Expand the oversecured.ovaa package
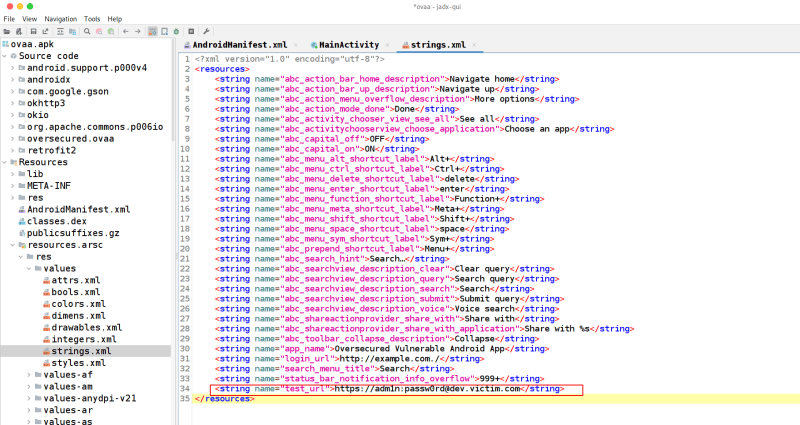This screenshot has height=425, width=800. pos(13,139)
